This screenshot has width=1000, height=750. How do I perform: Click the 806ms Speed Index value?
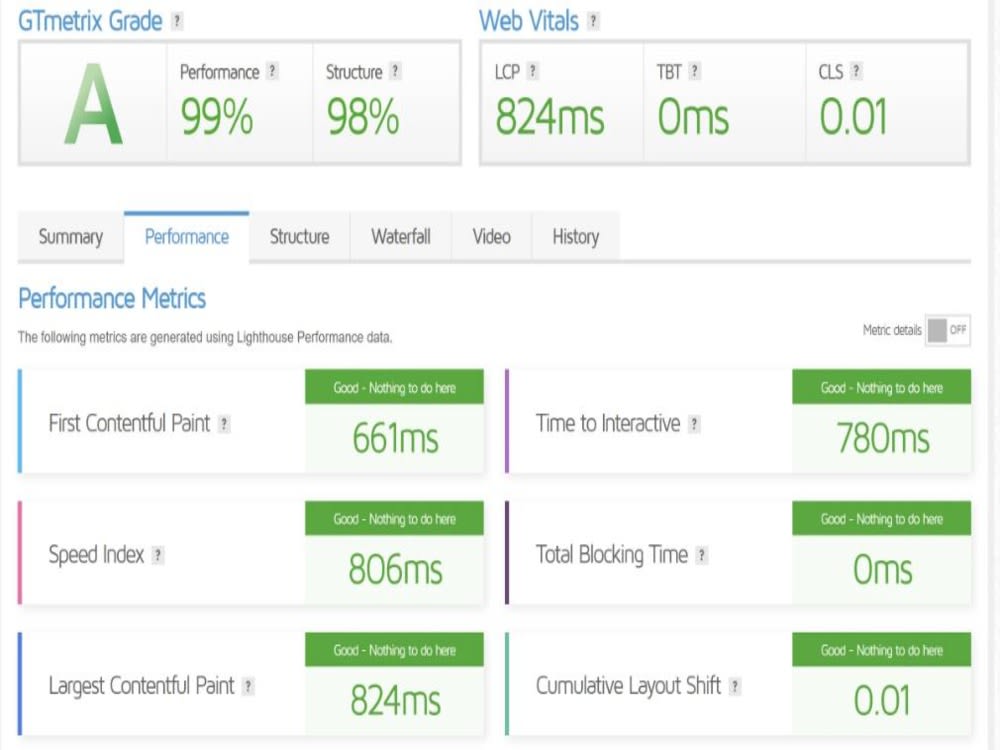tap(395, 570)
